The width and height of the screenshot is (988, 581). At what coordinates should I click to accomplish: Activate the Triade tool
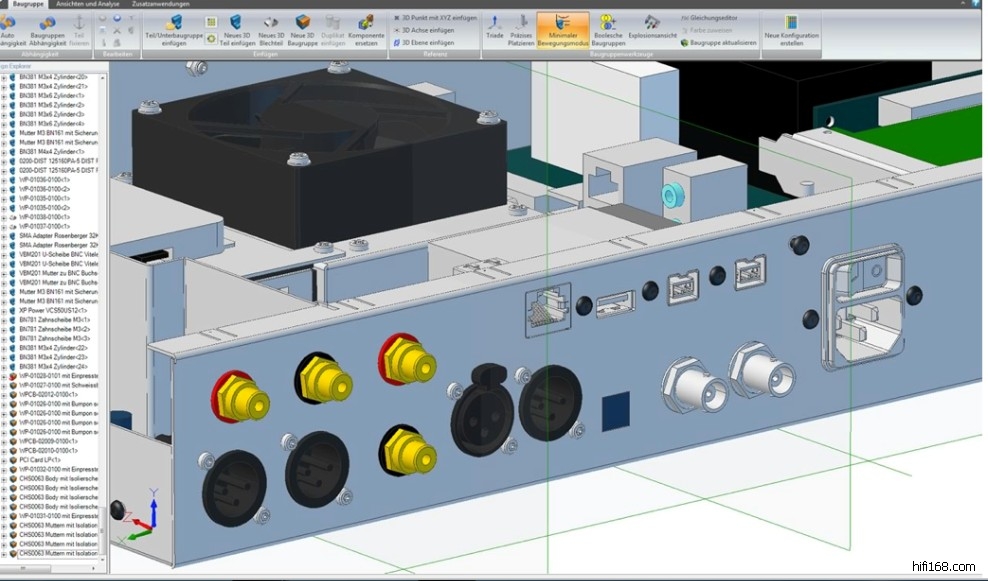494,23
